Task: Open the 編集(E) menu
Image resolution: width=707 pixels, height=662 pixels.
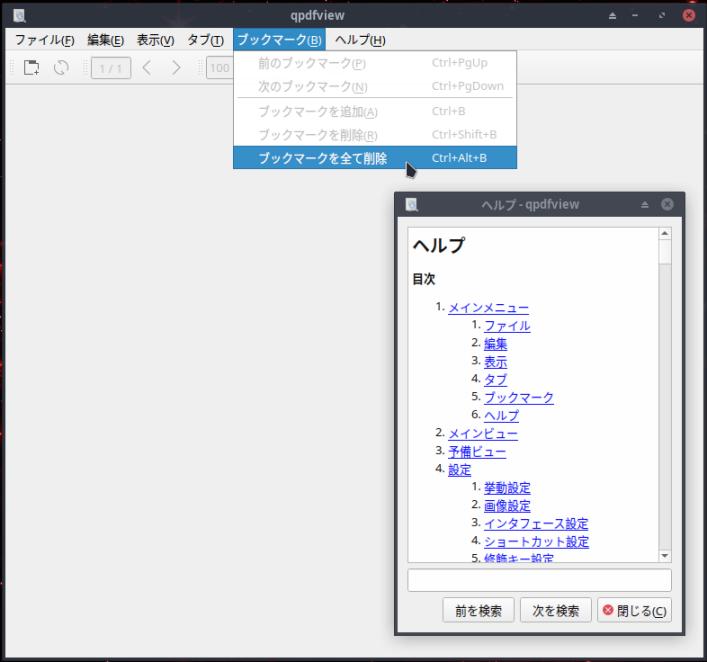Action: point(106,40)
